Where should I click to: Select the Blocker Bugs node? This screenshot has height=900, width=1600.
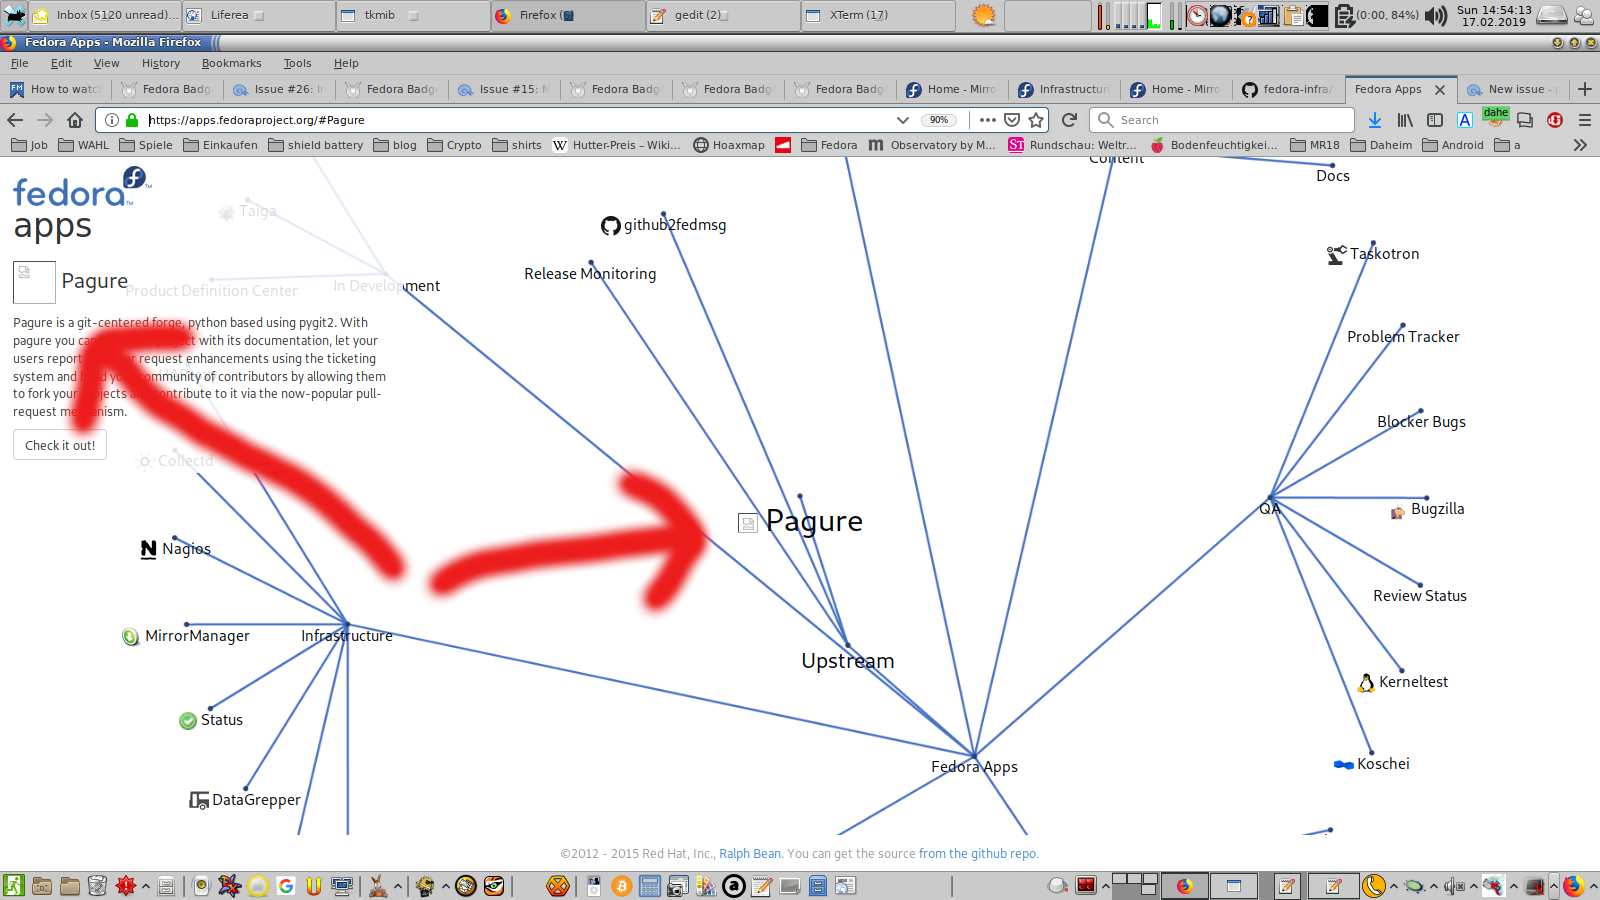click(x=1421, y=422)
